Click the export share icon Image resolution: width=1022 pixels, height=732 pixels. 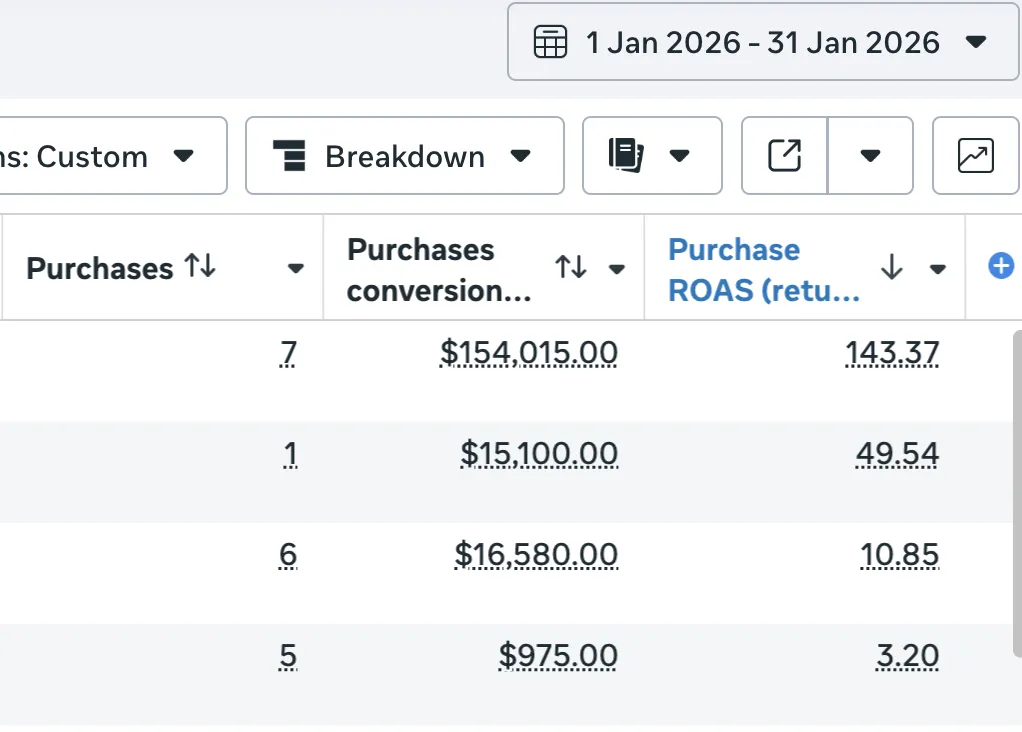tap(784, 155)
